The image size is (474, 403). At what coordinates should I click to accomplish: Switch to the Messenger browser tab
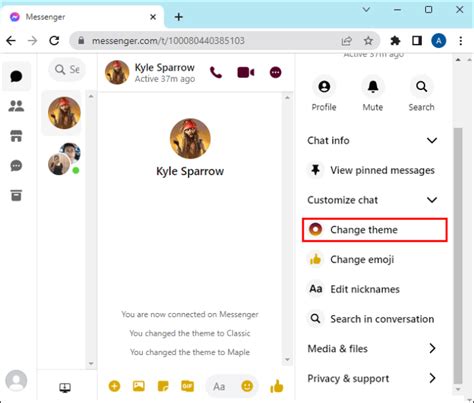click(82, 17)
